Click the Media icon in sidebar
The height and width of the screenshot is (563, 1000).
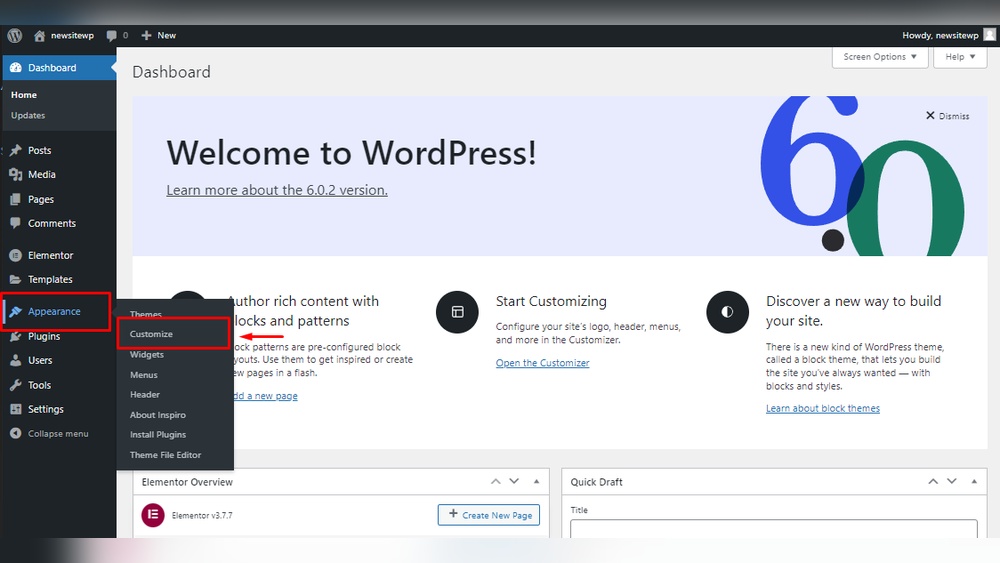tap(15, 175)
